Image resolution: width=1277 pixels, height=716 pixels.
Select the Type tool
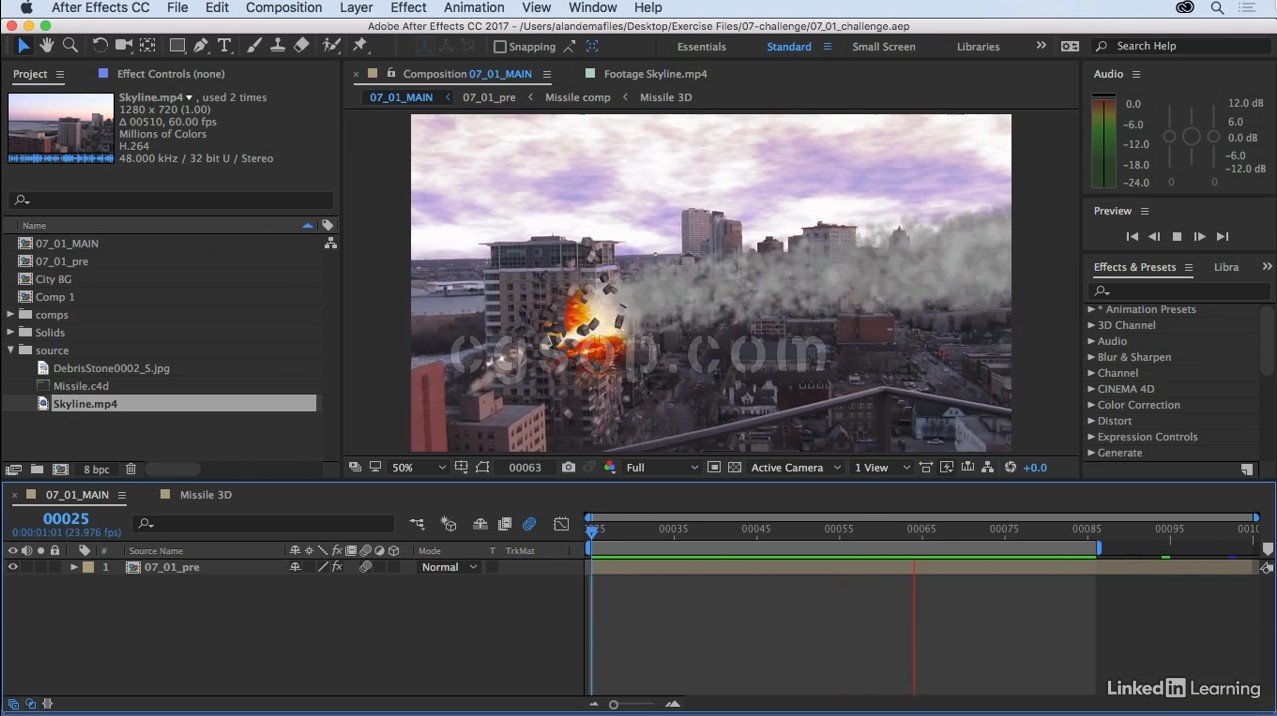(x=225, y=46)
